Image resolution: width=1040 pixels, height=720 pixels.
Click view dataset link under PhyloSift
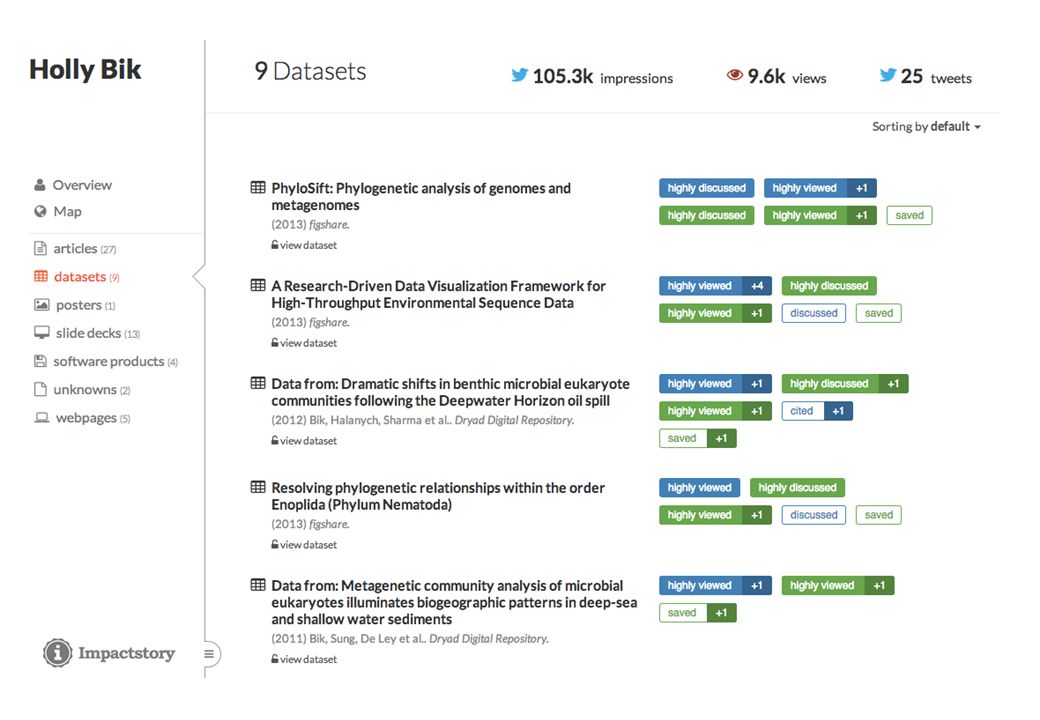[x=304, y=245]
